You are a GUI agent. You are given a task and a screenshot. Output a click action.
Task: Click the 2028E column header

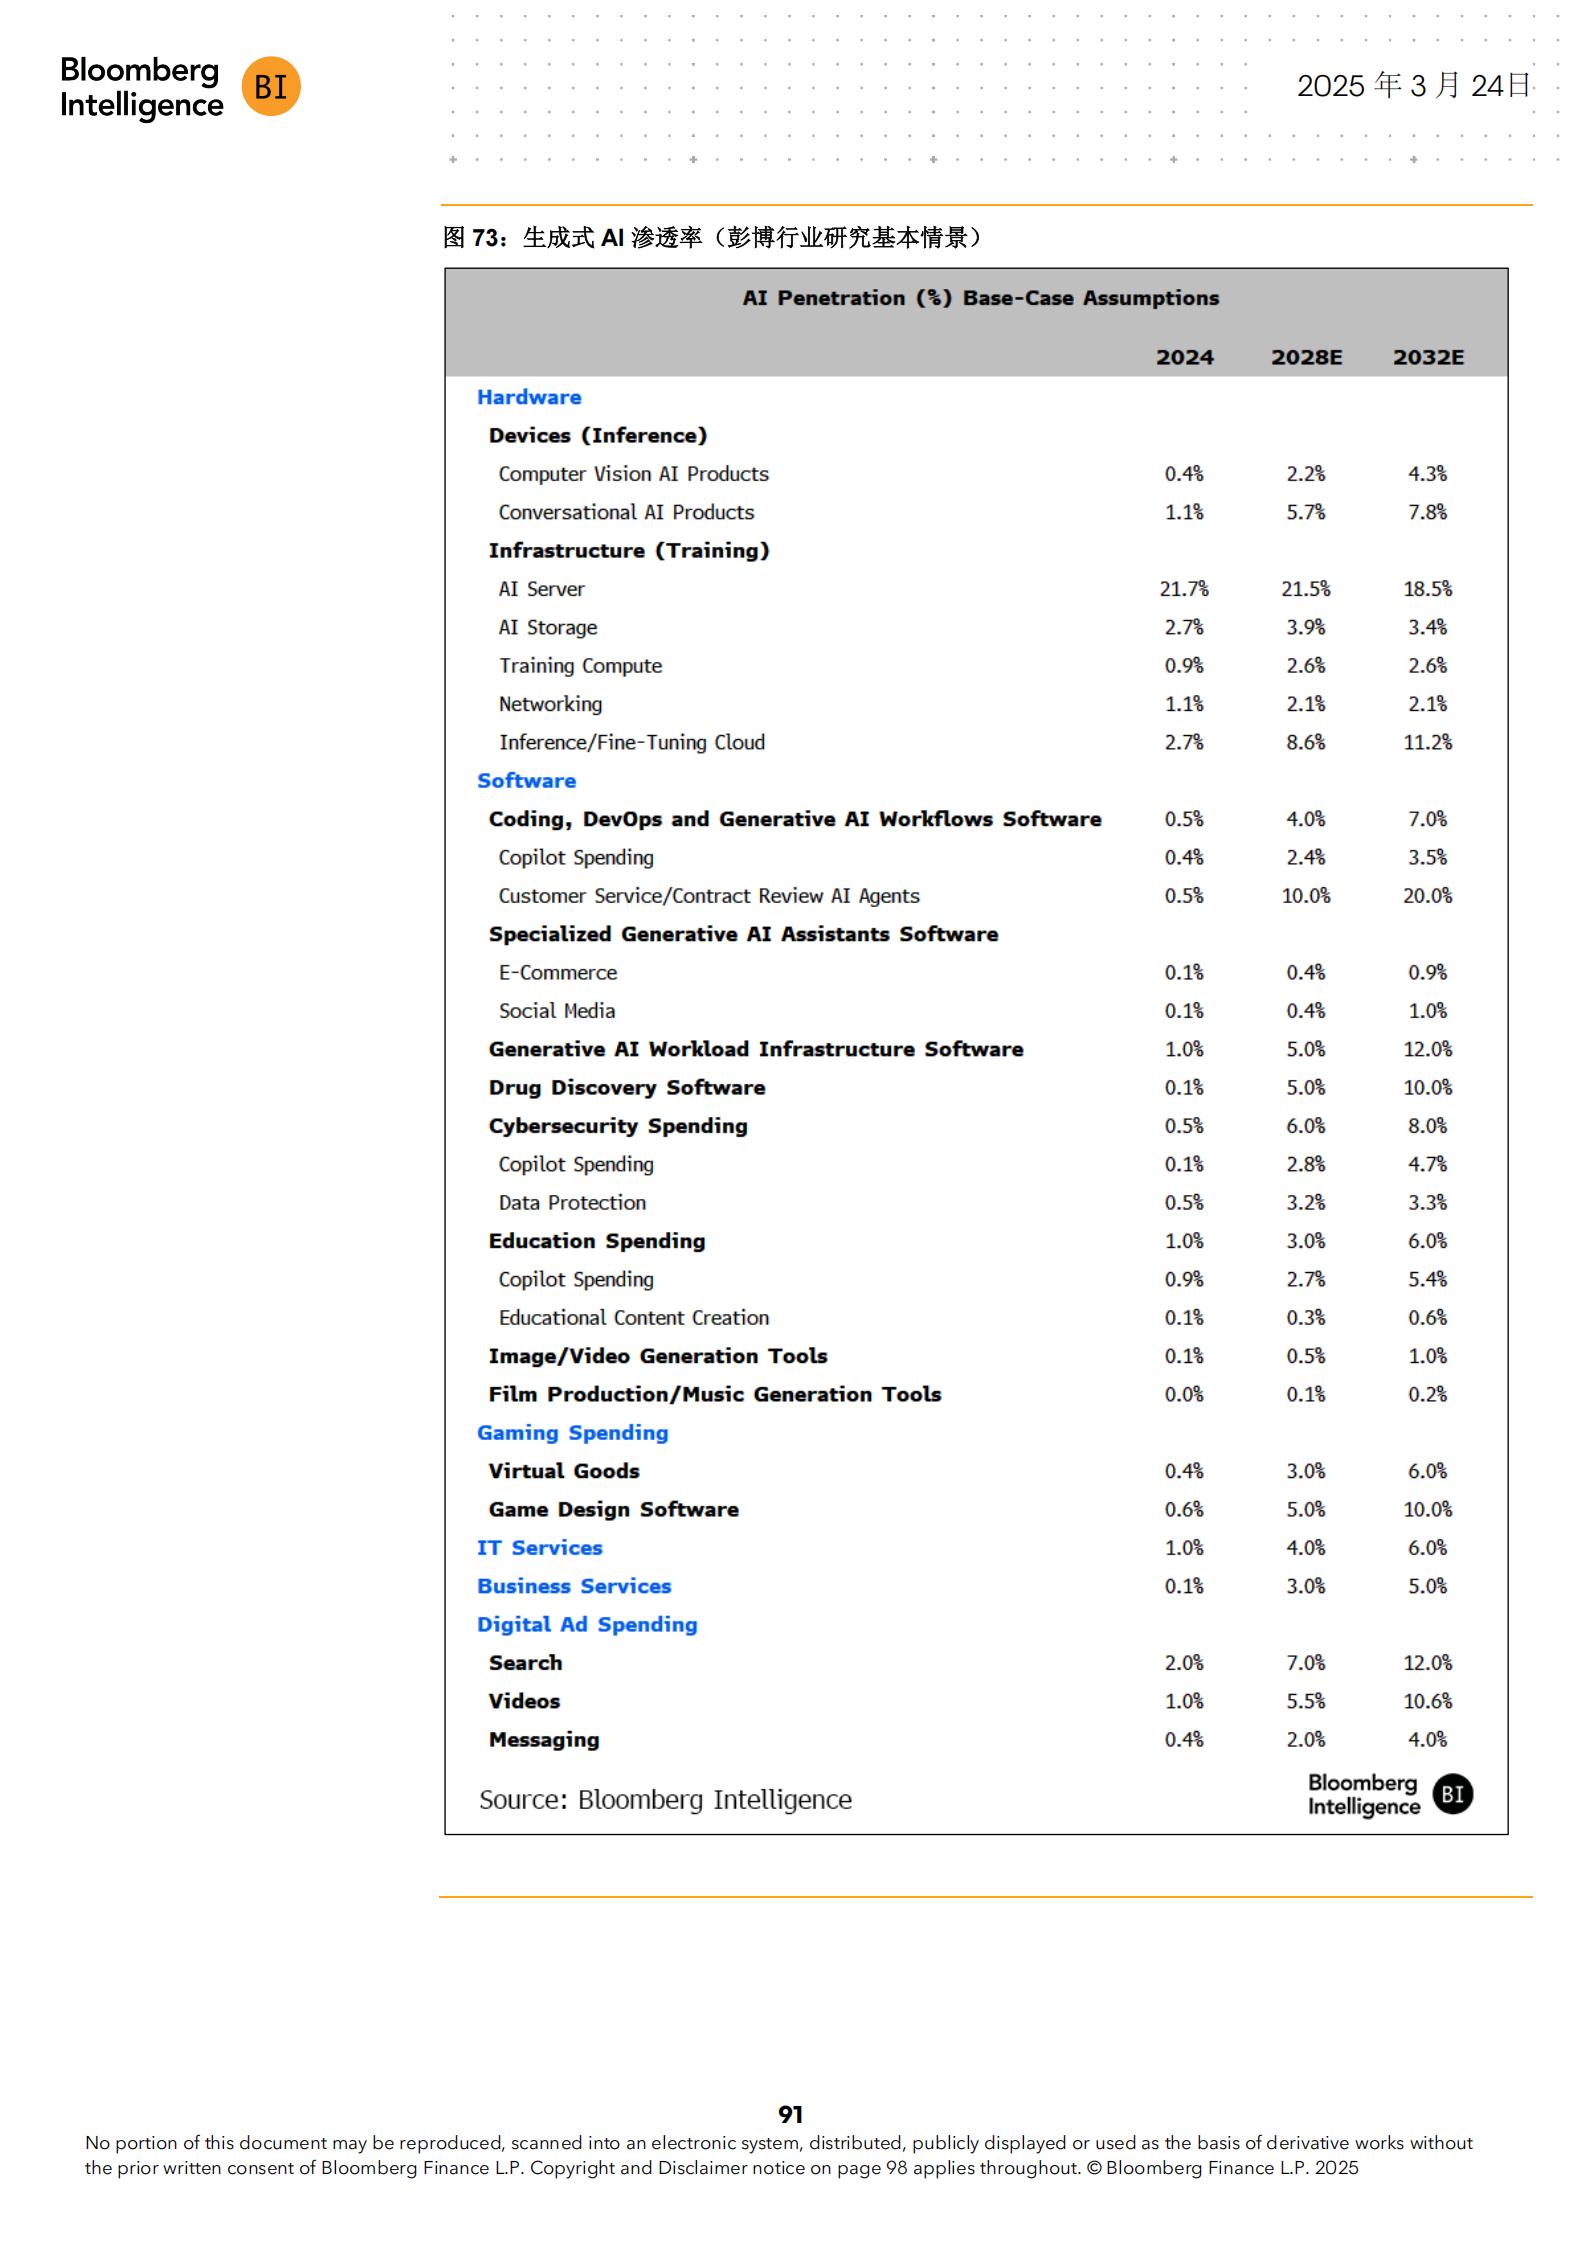tap(1306, 357)
